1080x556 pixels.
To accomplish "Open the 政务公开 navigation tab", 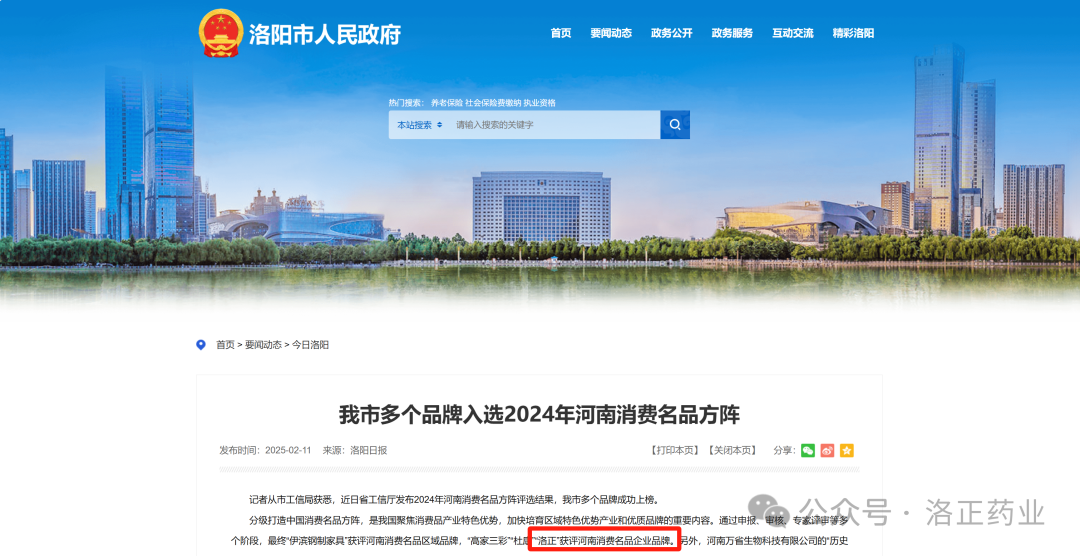I will point(672,33).
